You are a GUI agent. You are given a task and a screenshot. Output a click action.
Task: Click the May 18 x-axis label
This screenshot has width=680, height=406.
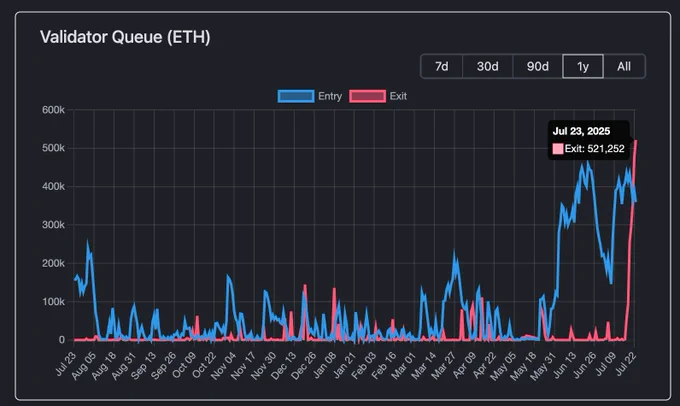click(524, 366)
